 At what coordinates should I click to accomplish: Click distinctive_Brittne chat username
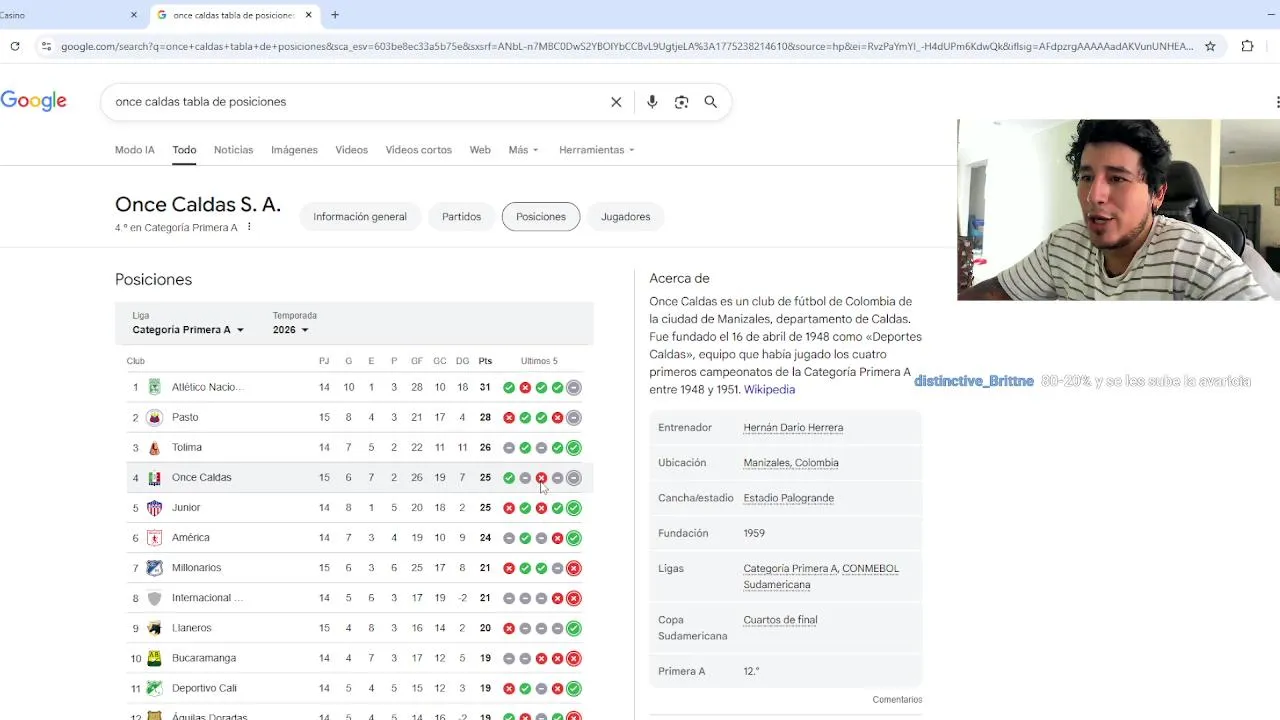pyautogui.click(x=974, y=381)
